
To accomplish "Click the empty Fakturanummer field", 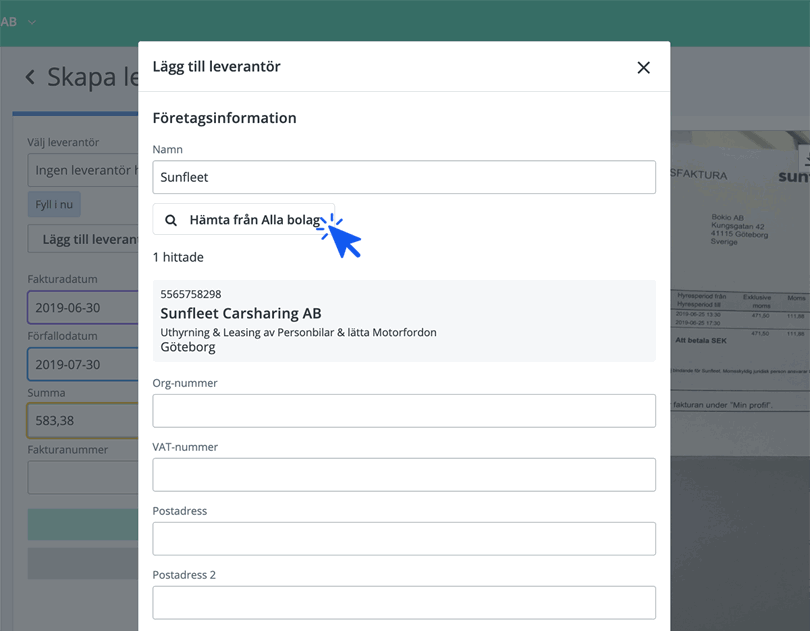I will tap(83, 478).
